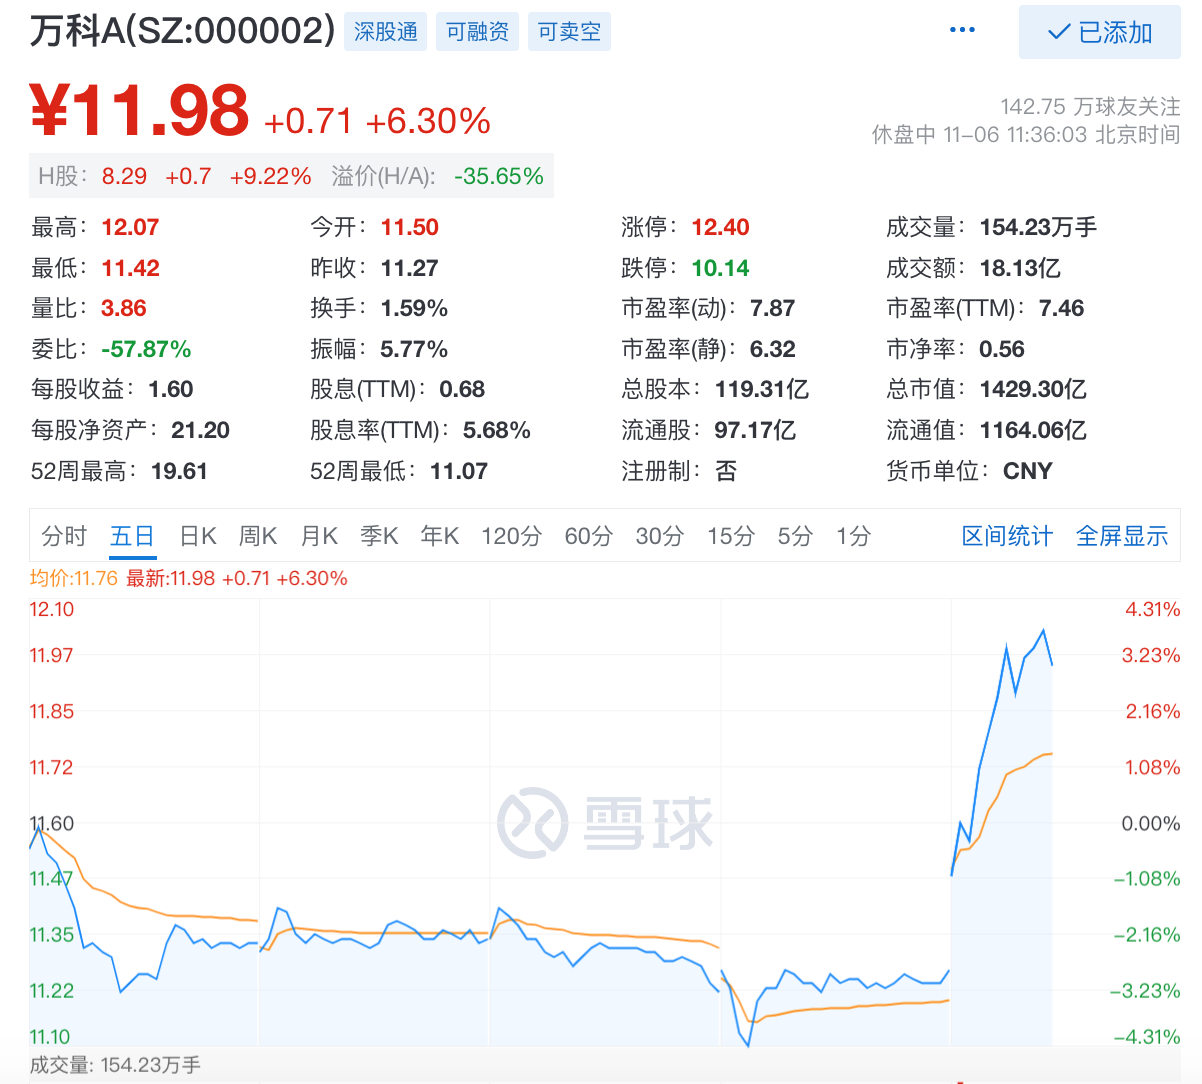The height and width of the screenshot is (1084, 1202).
Task: Click the 总市值 value 1429.30亿
Action: (x=1033, y=389)
